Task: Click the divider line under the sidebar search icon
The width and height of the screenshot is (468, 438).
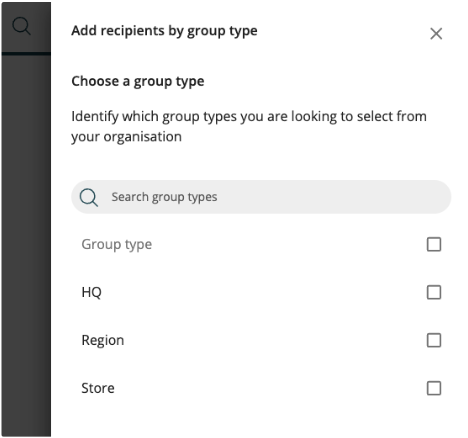Action: click(26, 53)
